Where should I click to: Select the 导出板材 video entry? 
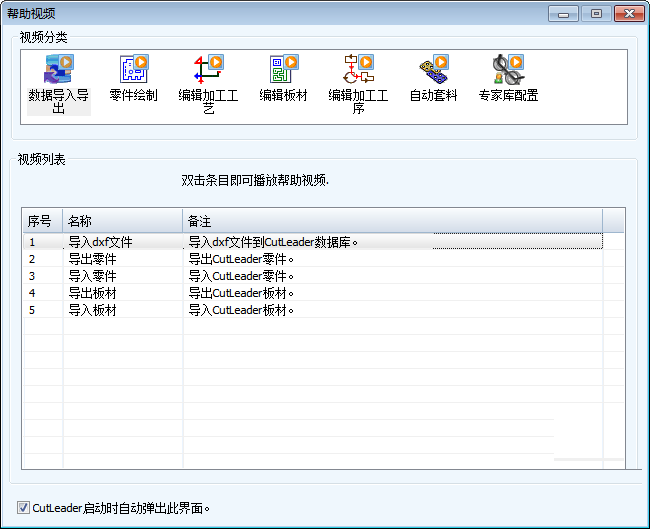click(92, 293)
